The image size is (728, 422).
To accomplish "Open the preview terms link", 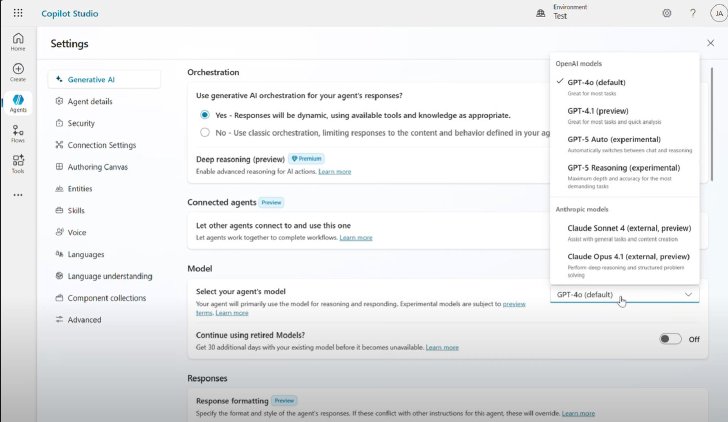I will pyautogui.click(x=514, y=304).
